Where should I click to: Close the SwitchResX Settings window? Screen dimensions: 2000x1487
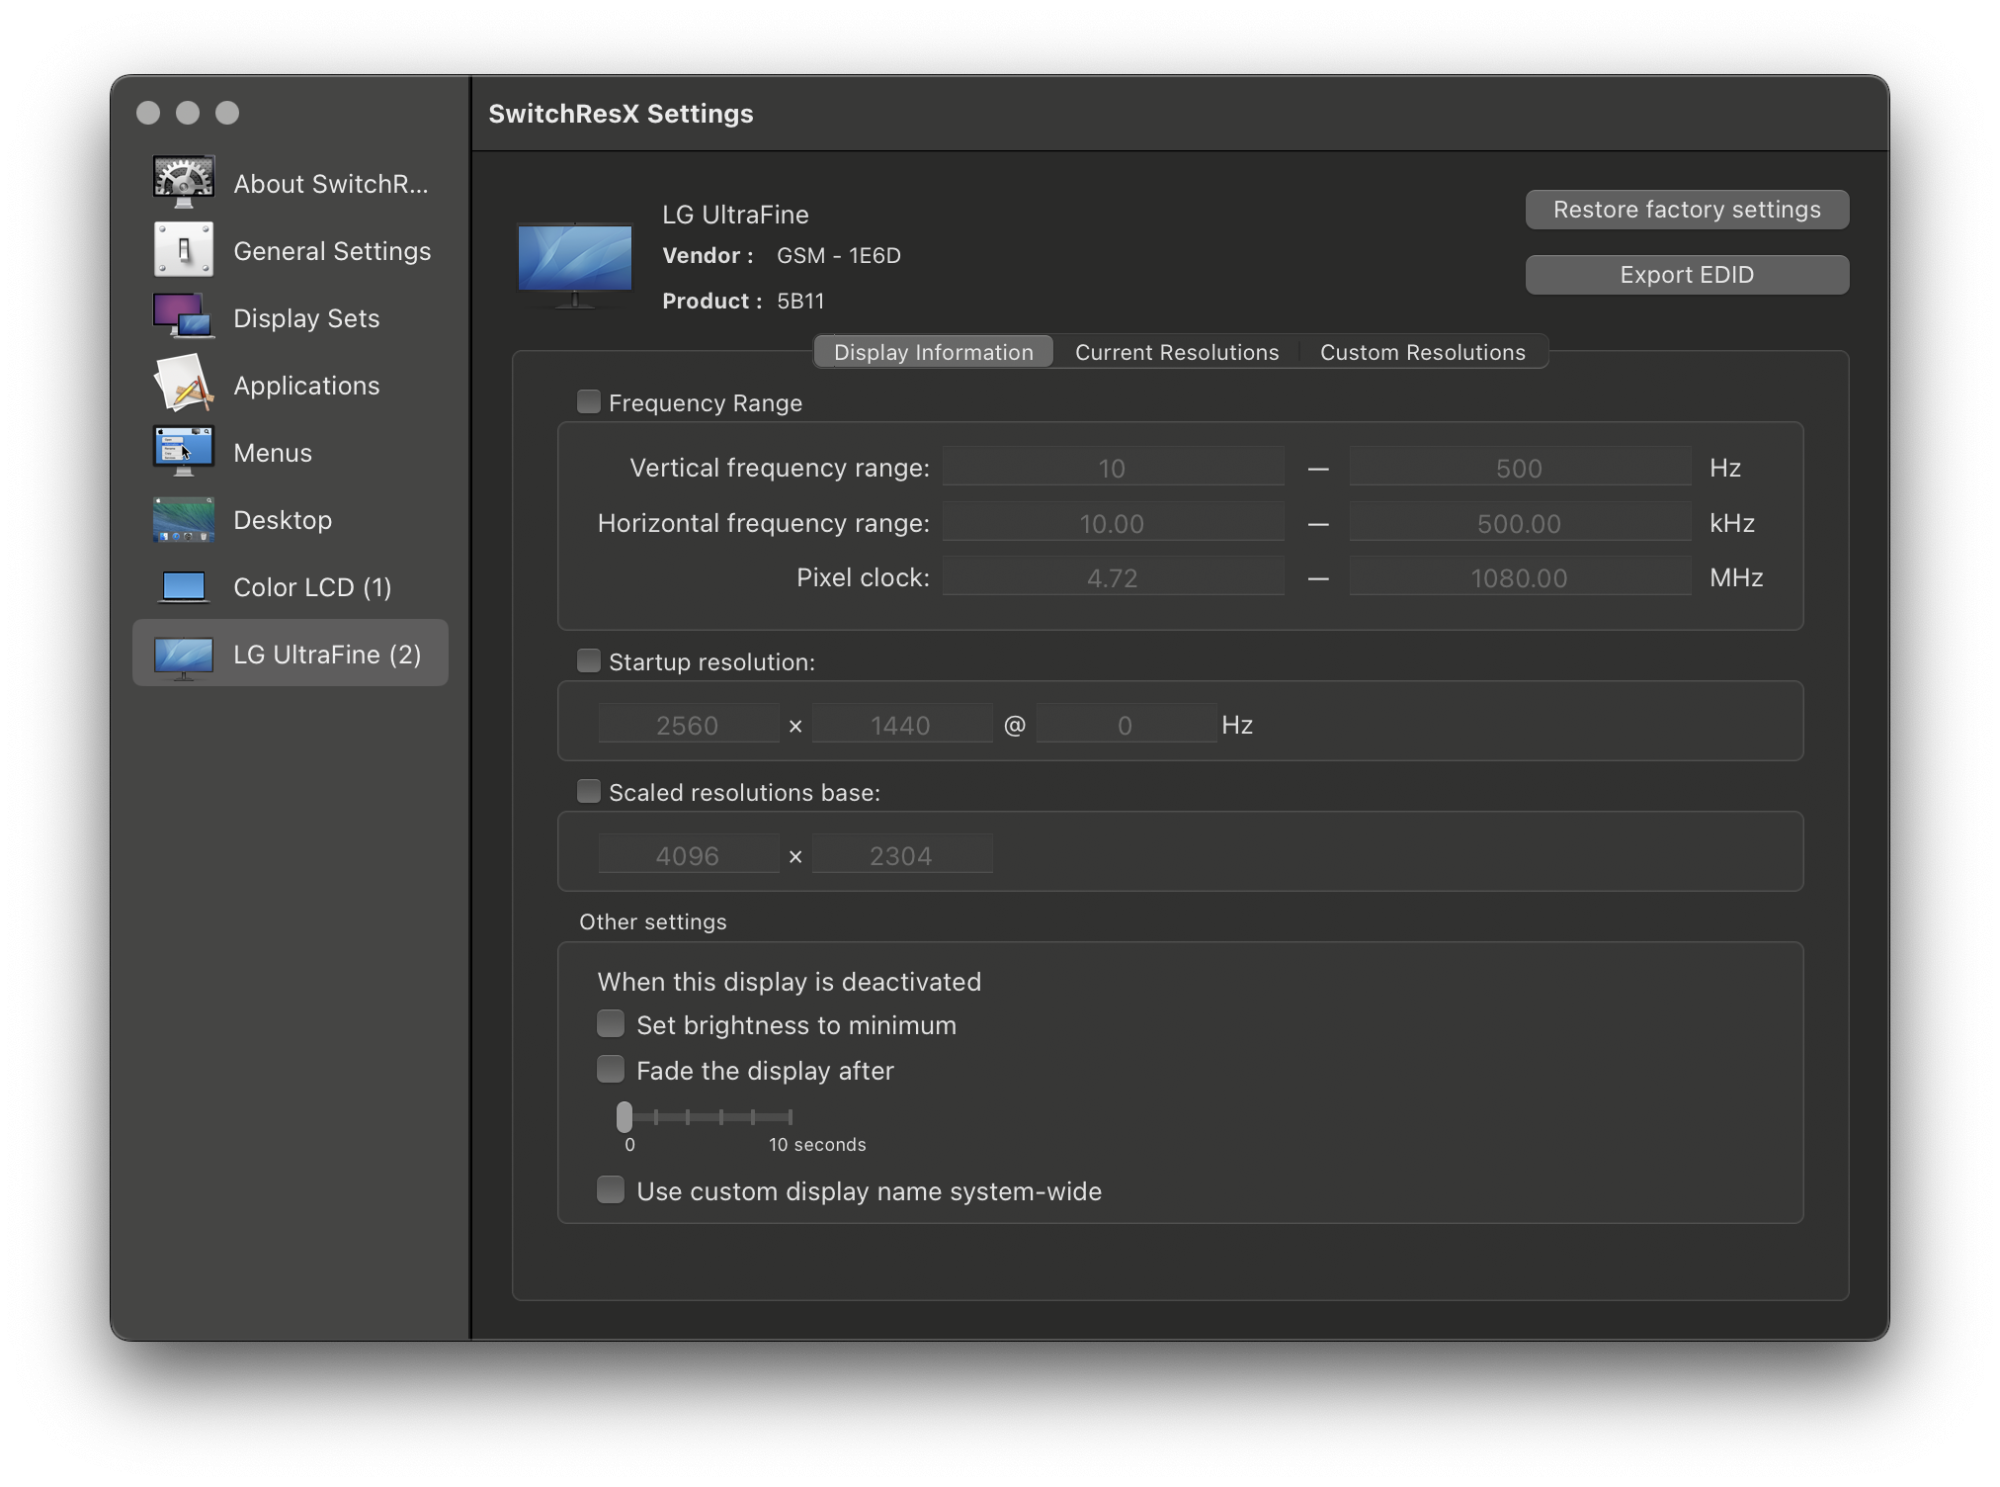(x=148, y=112)
